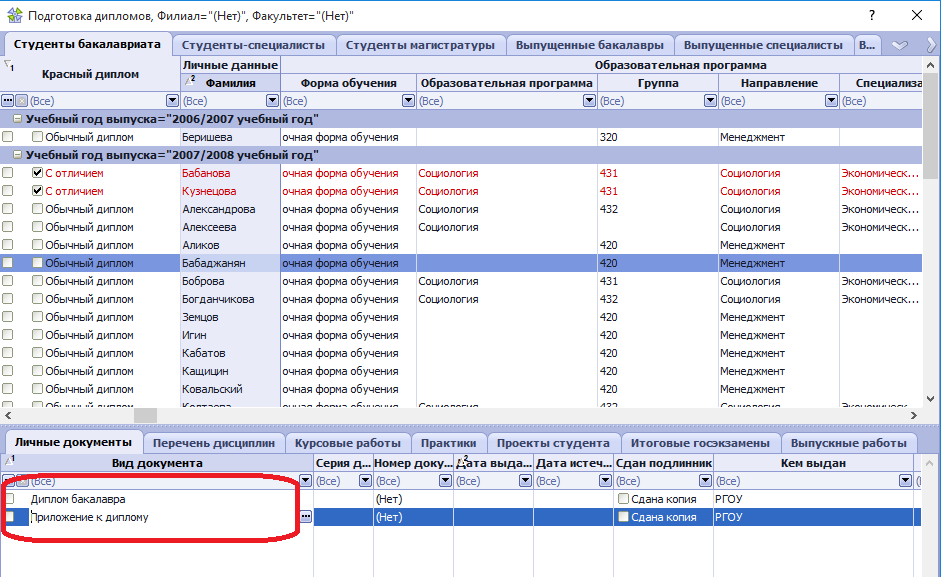
Task: Collapse the 2007/2008 учебный год group
Action: click(x=17, y=155)
